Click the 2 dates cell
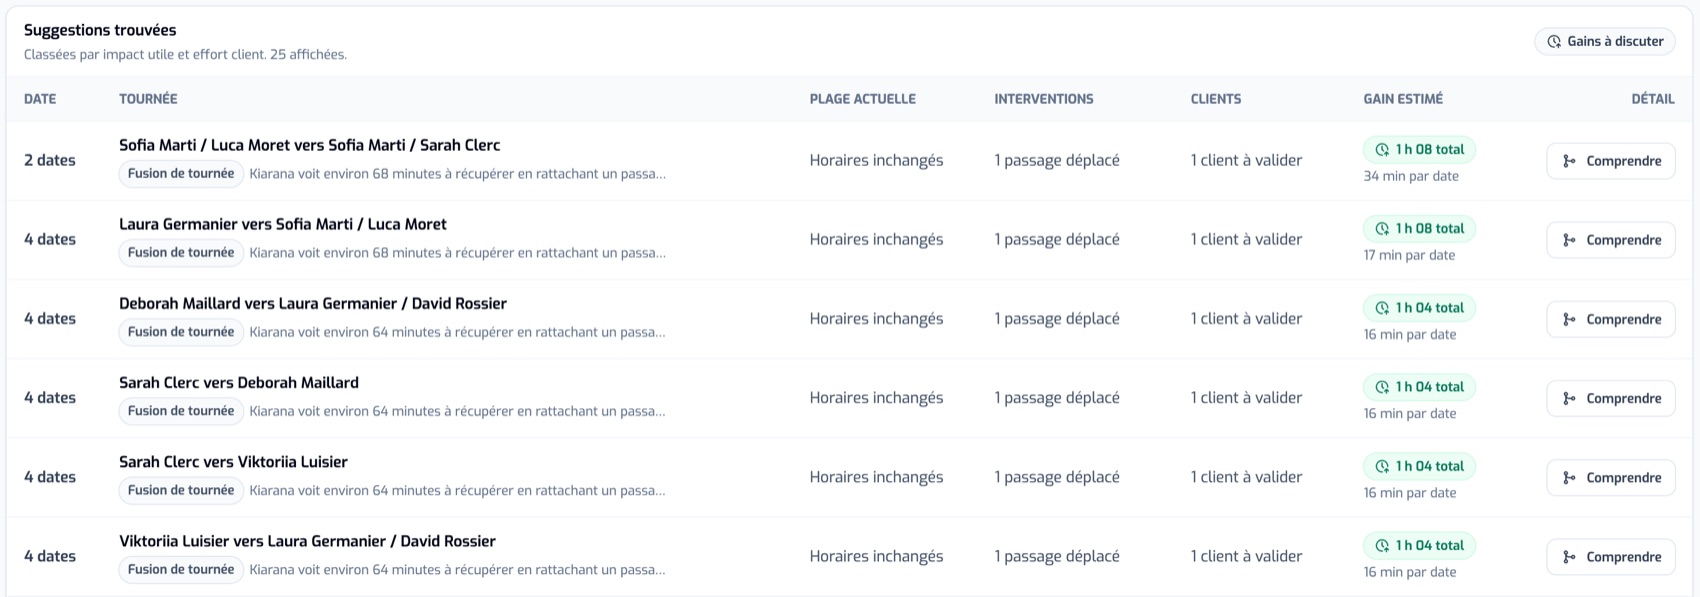Viewport: 1700px width, 597px height. pyautogui.click(x=50, y=160)
